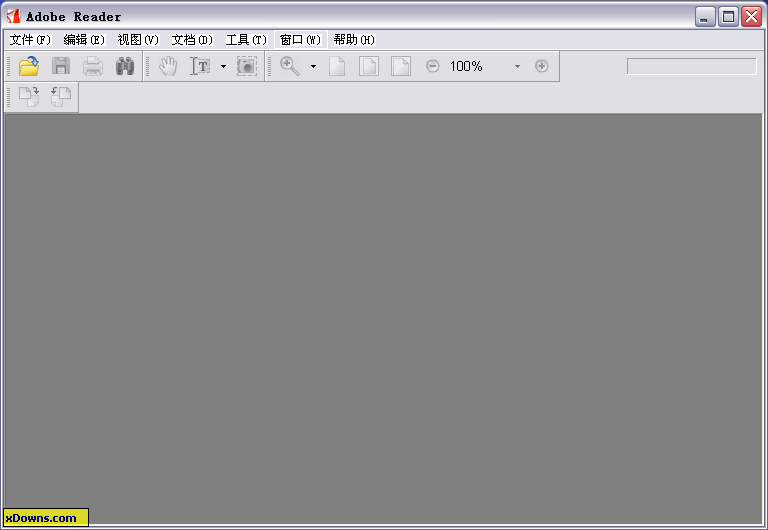The image size is (768, 530).
Task: Select the Snapshot camera tool
Action: [246, 66]
